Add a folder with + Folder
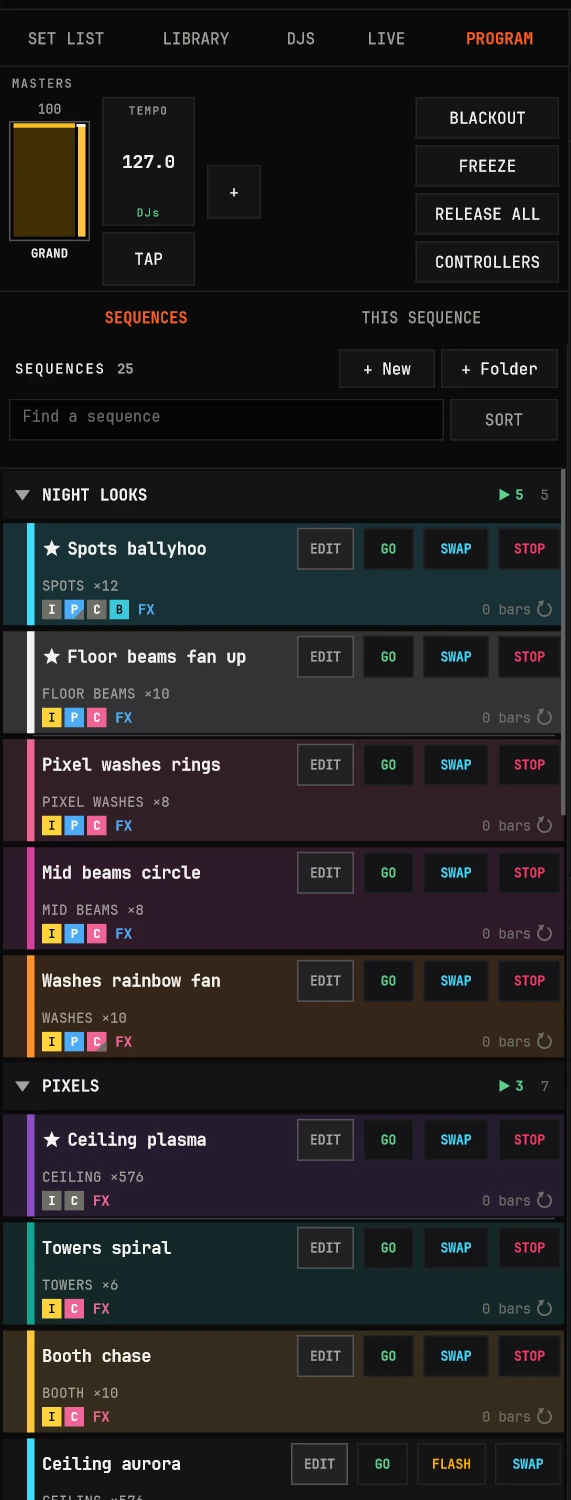Screen dimensions: 571x1500 point(499,369)
